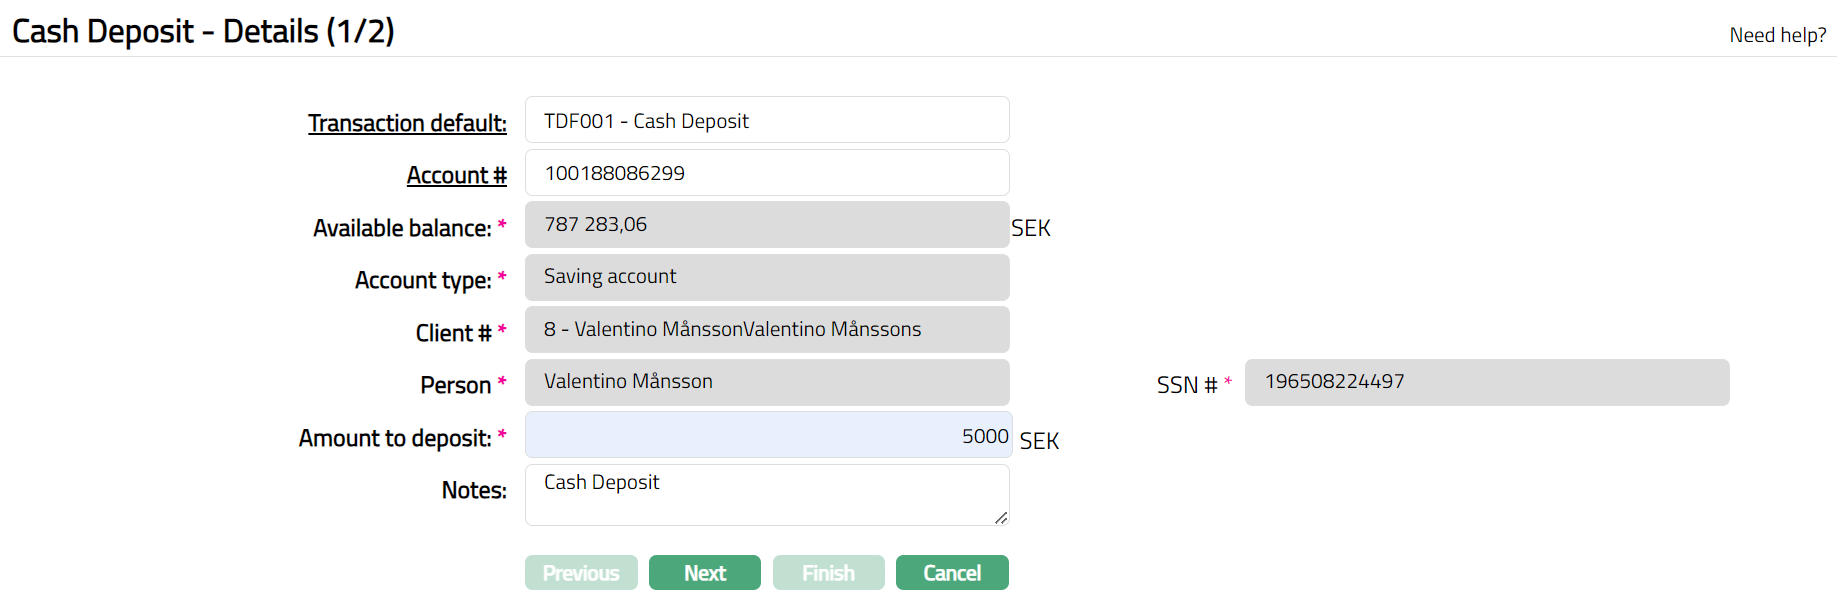
Task: Proceed with the Next button
Action: click(704, 573)
